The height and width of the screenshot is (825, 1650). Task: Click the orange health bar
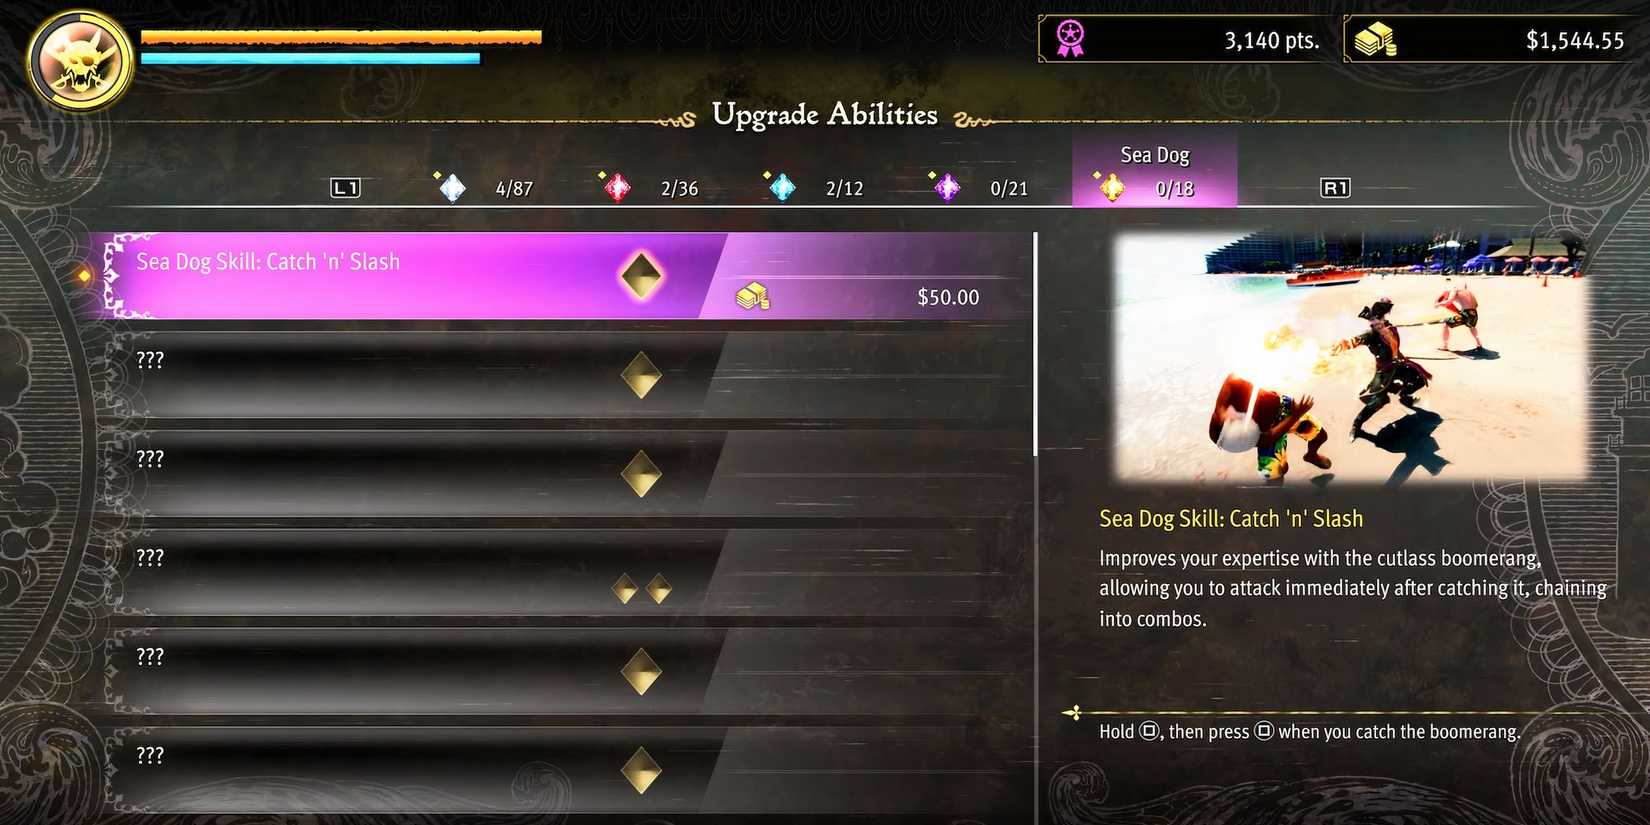pos(341,37)
